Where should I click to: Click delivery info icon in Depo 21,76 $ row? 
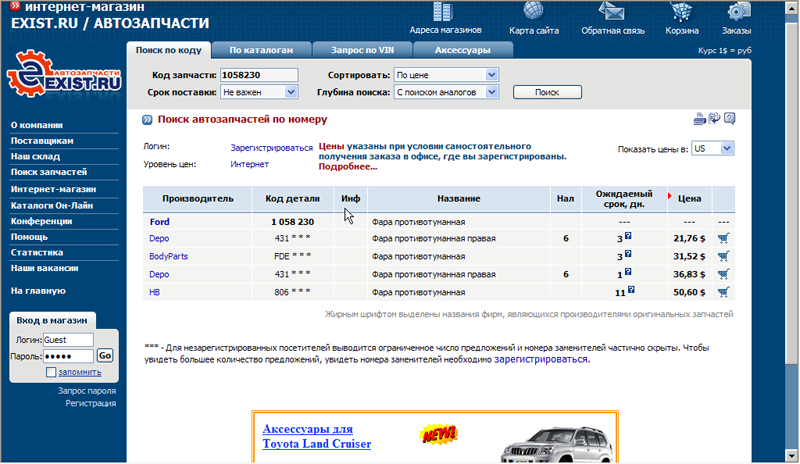coord(628,236)
